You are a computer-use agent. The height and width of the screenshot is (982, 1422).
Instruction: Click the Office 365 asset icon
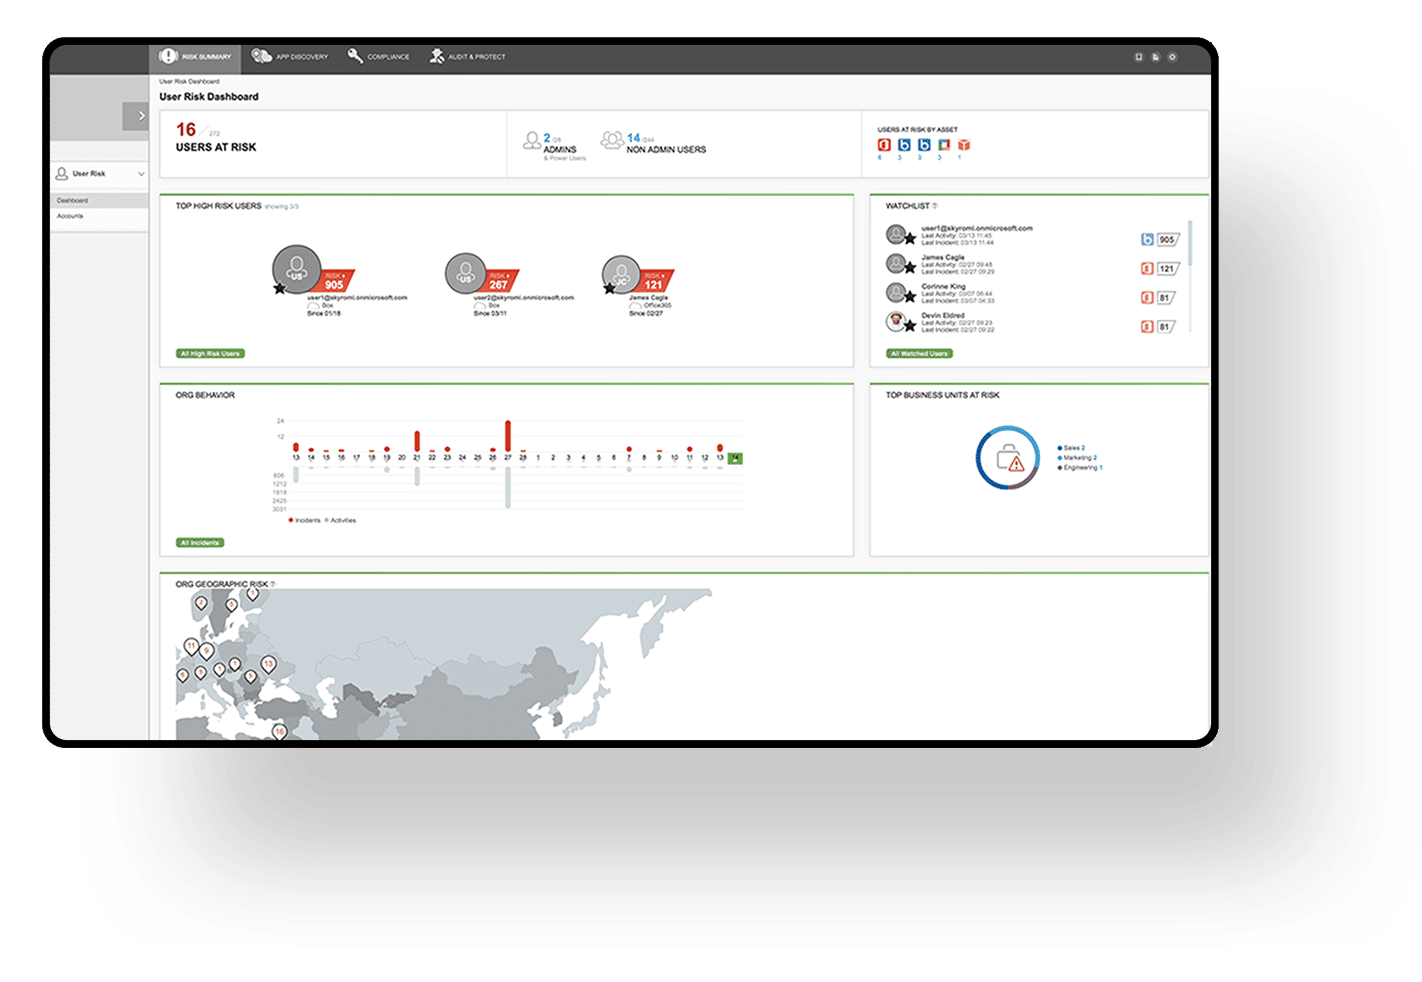[883, 145]
